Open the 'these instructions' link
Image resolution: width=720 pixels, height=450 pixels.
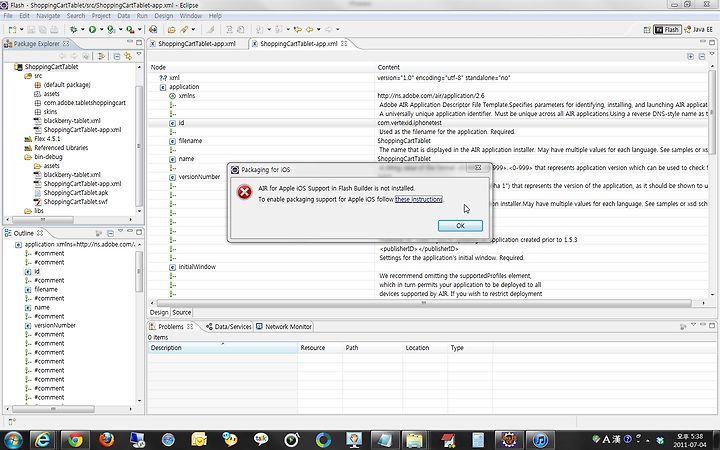coord(419,199)
